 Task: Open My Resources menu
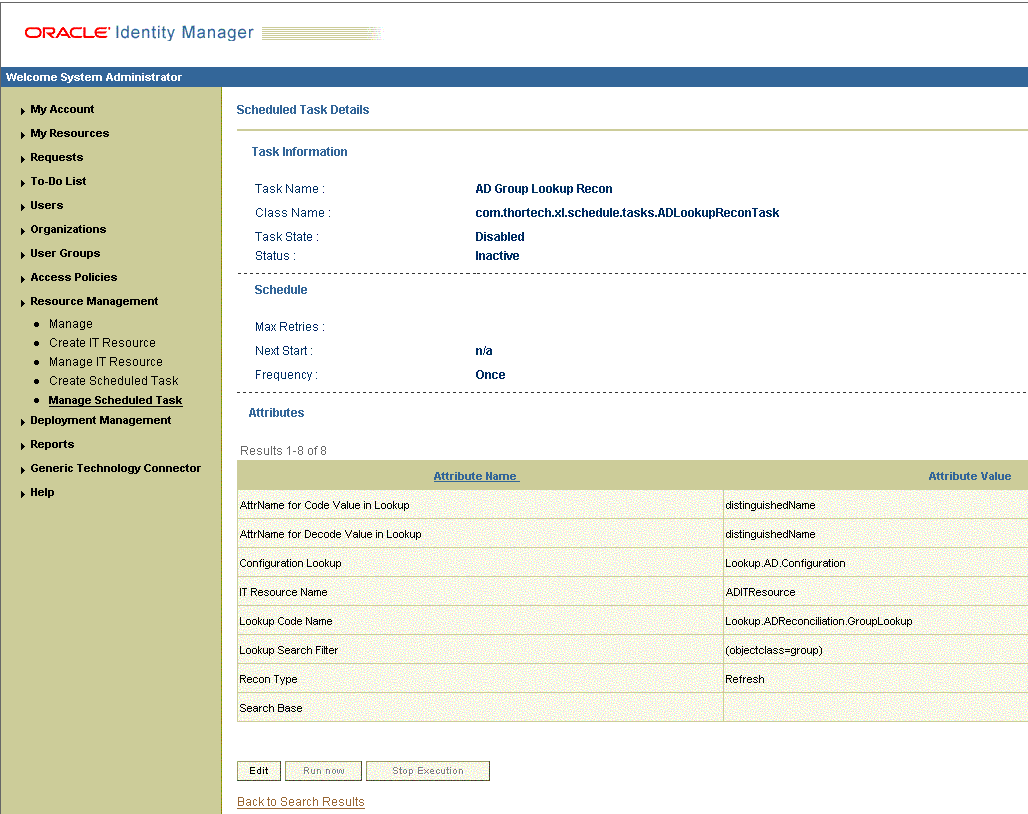69,133
